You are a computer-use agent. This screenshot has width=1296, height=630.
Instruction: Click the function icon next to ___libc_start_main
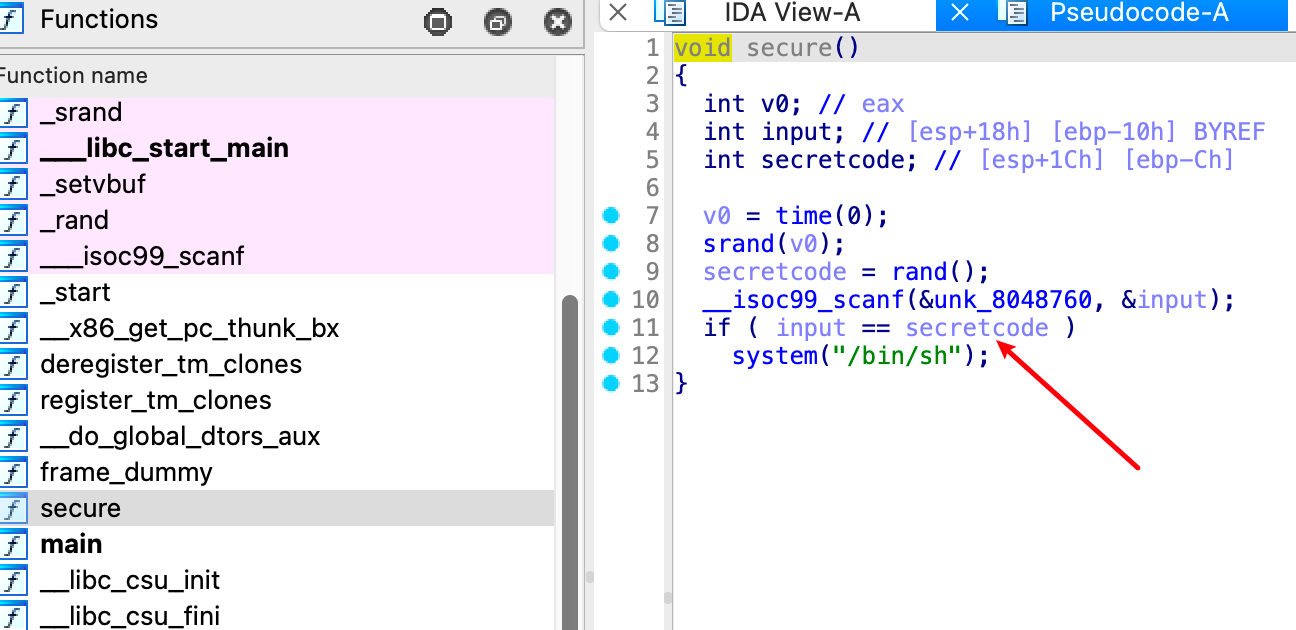[x=14, y=149]
